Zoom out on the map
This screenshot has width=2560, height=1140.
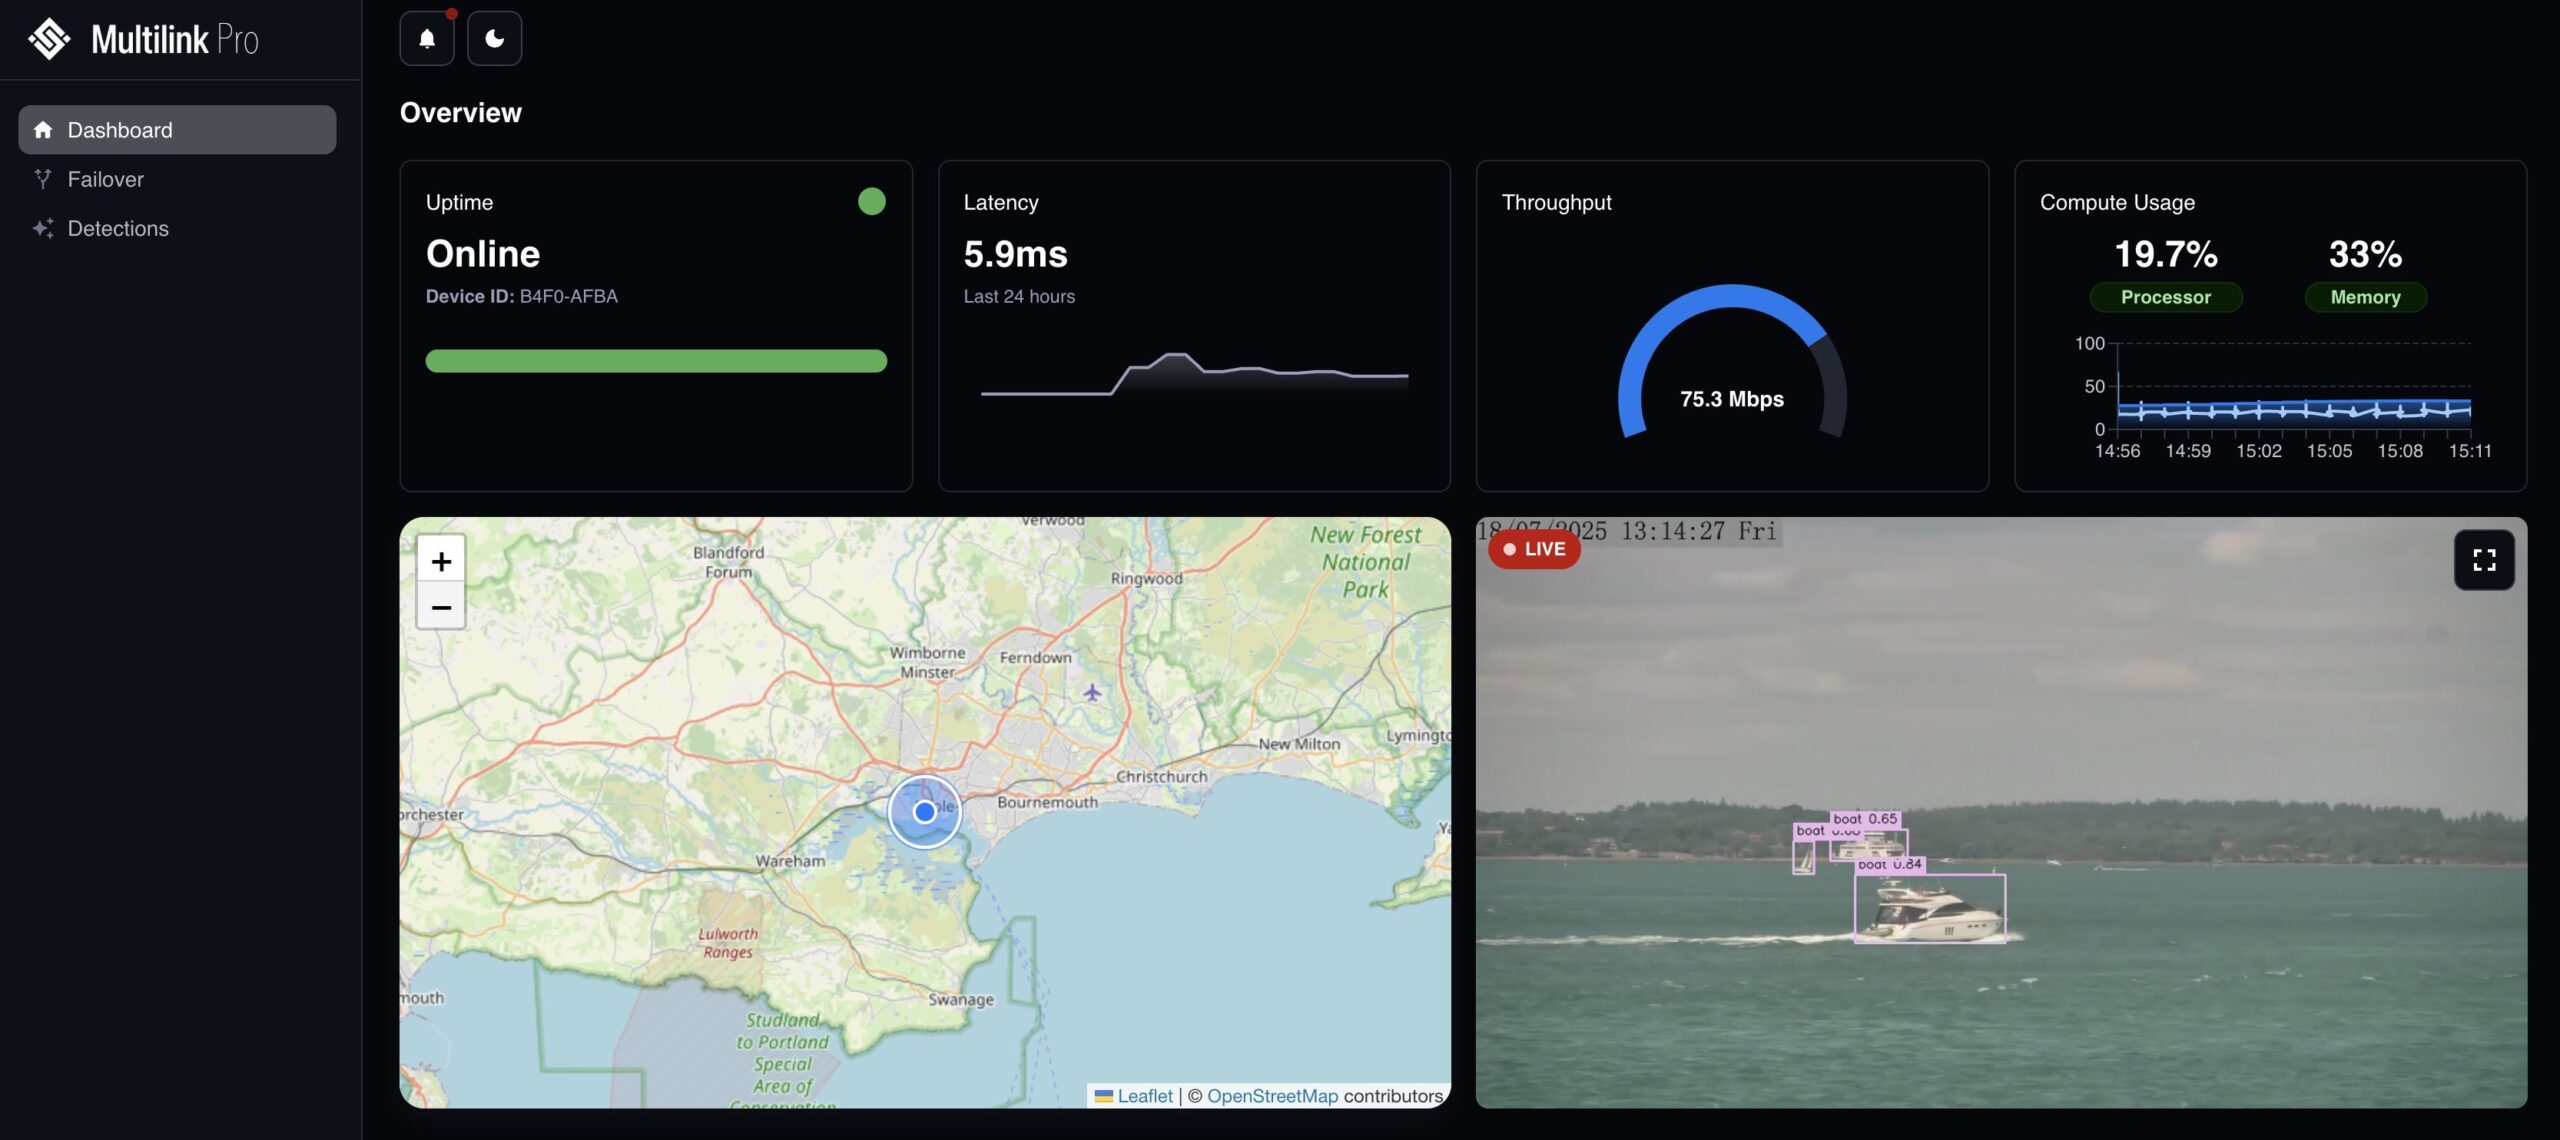(x=441, y=607)
